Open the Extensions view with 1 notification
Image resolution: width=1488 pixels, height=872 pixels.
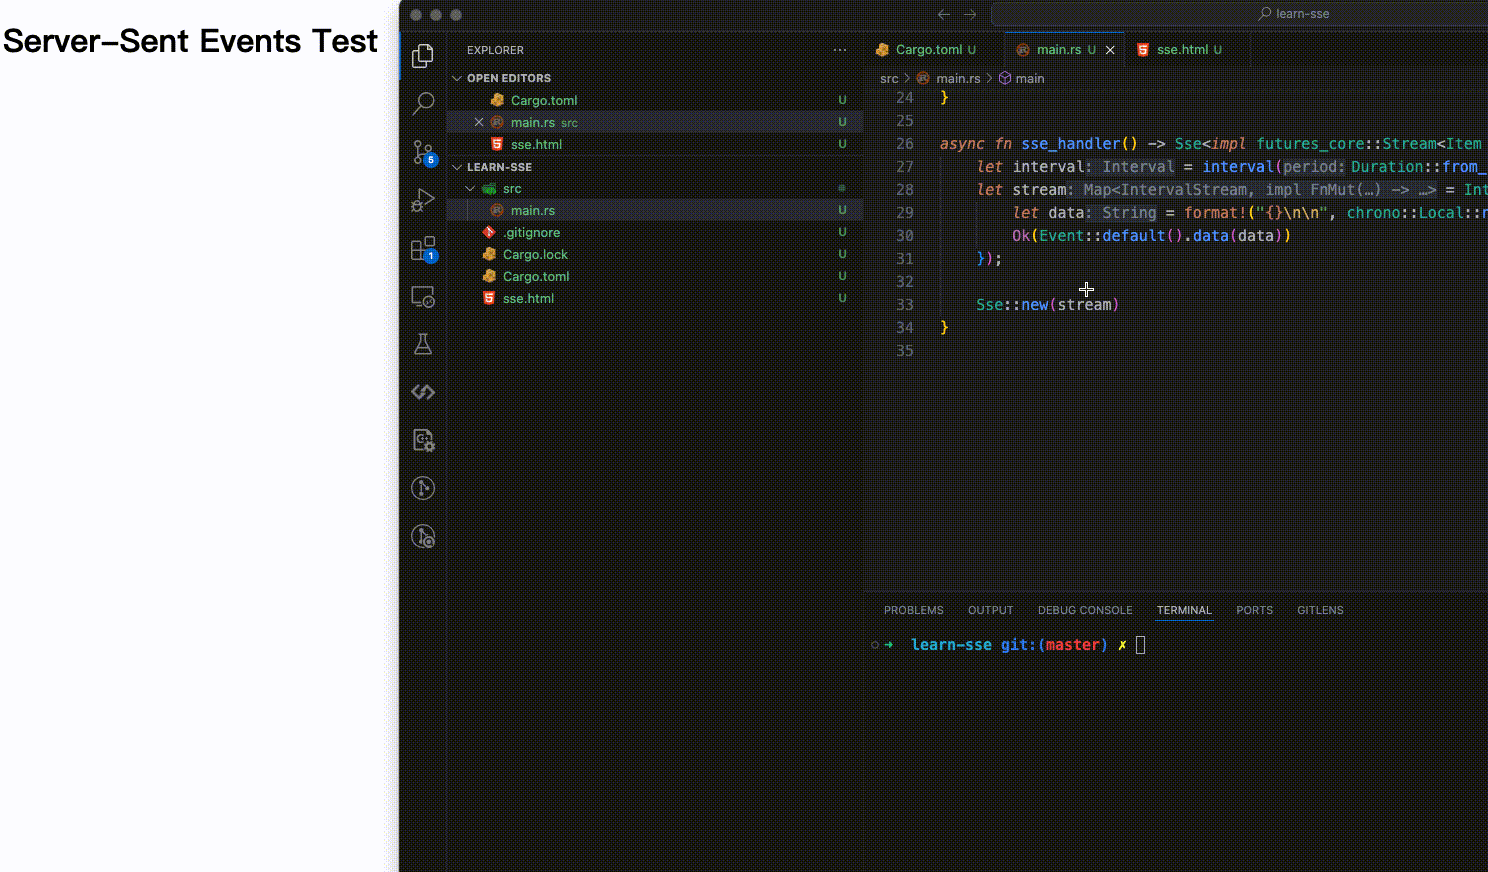[423, 247]
